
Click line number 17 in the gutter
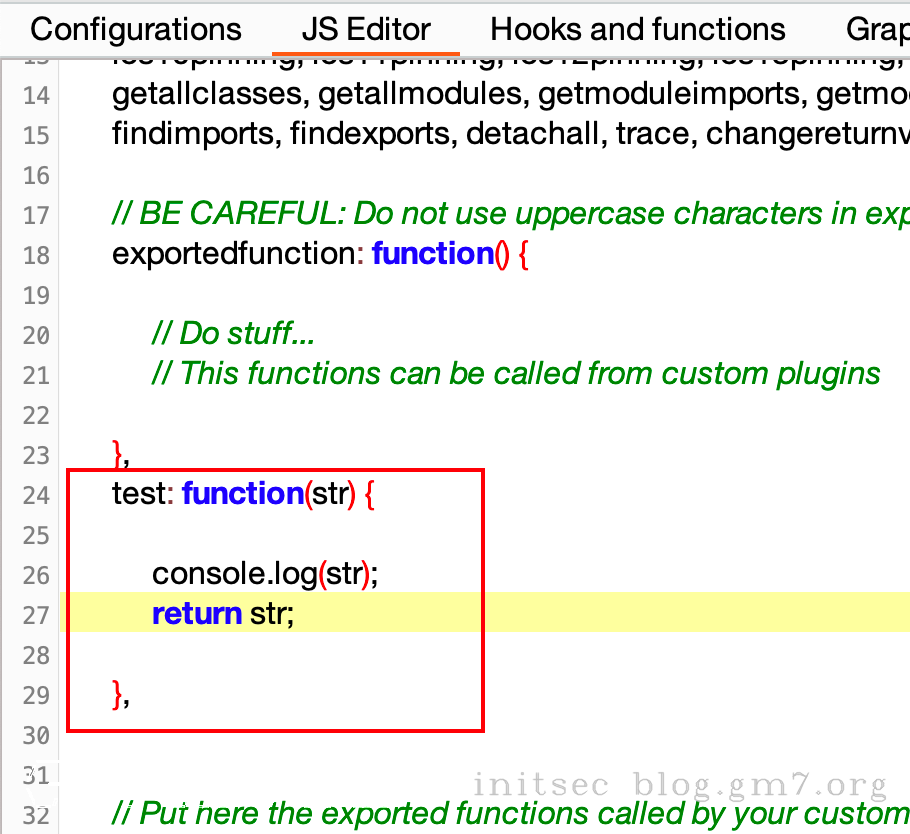click(35, 215)
